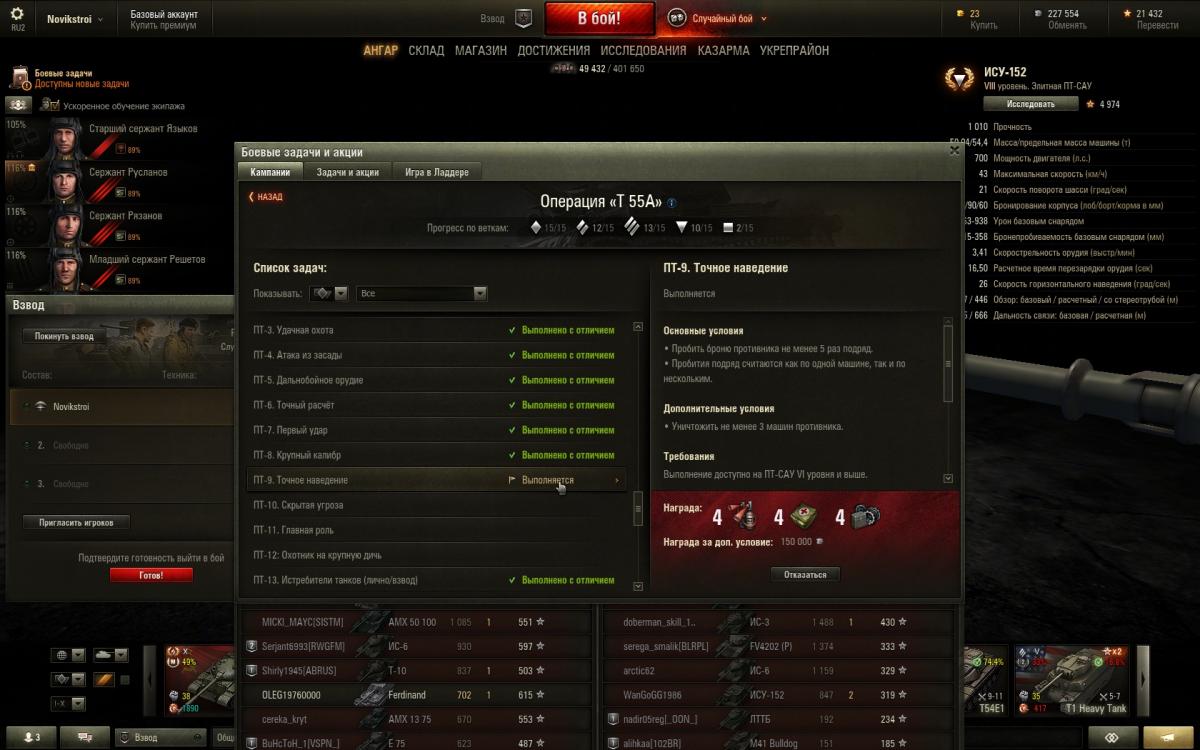Click the info icon beside Операция «Т 55А»
The image size is (1200, 750).
[671, 202]
